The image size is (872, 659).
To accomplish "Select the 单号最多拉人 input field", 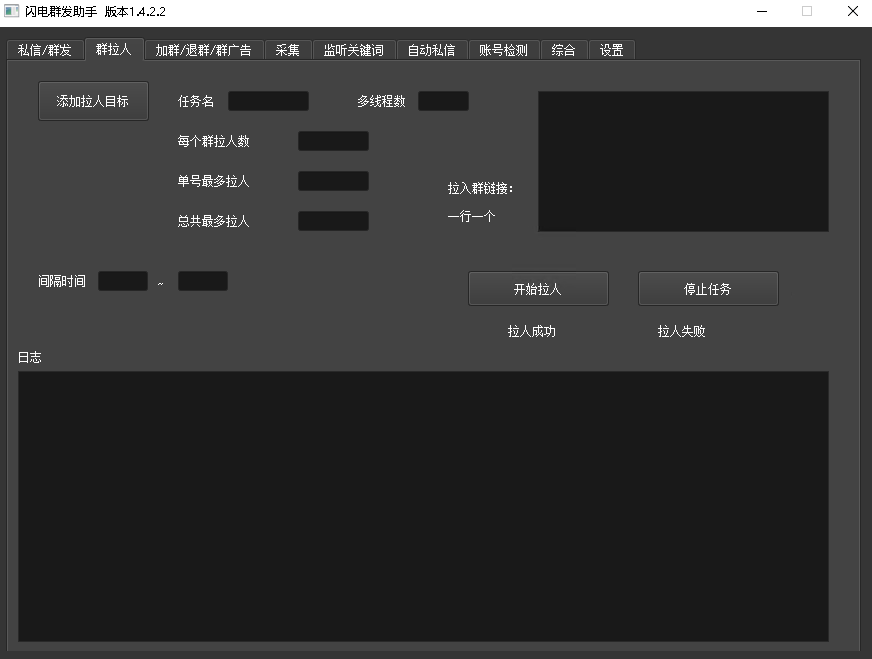I will coord(333,181).
